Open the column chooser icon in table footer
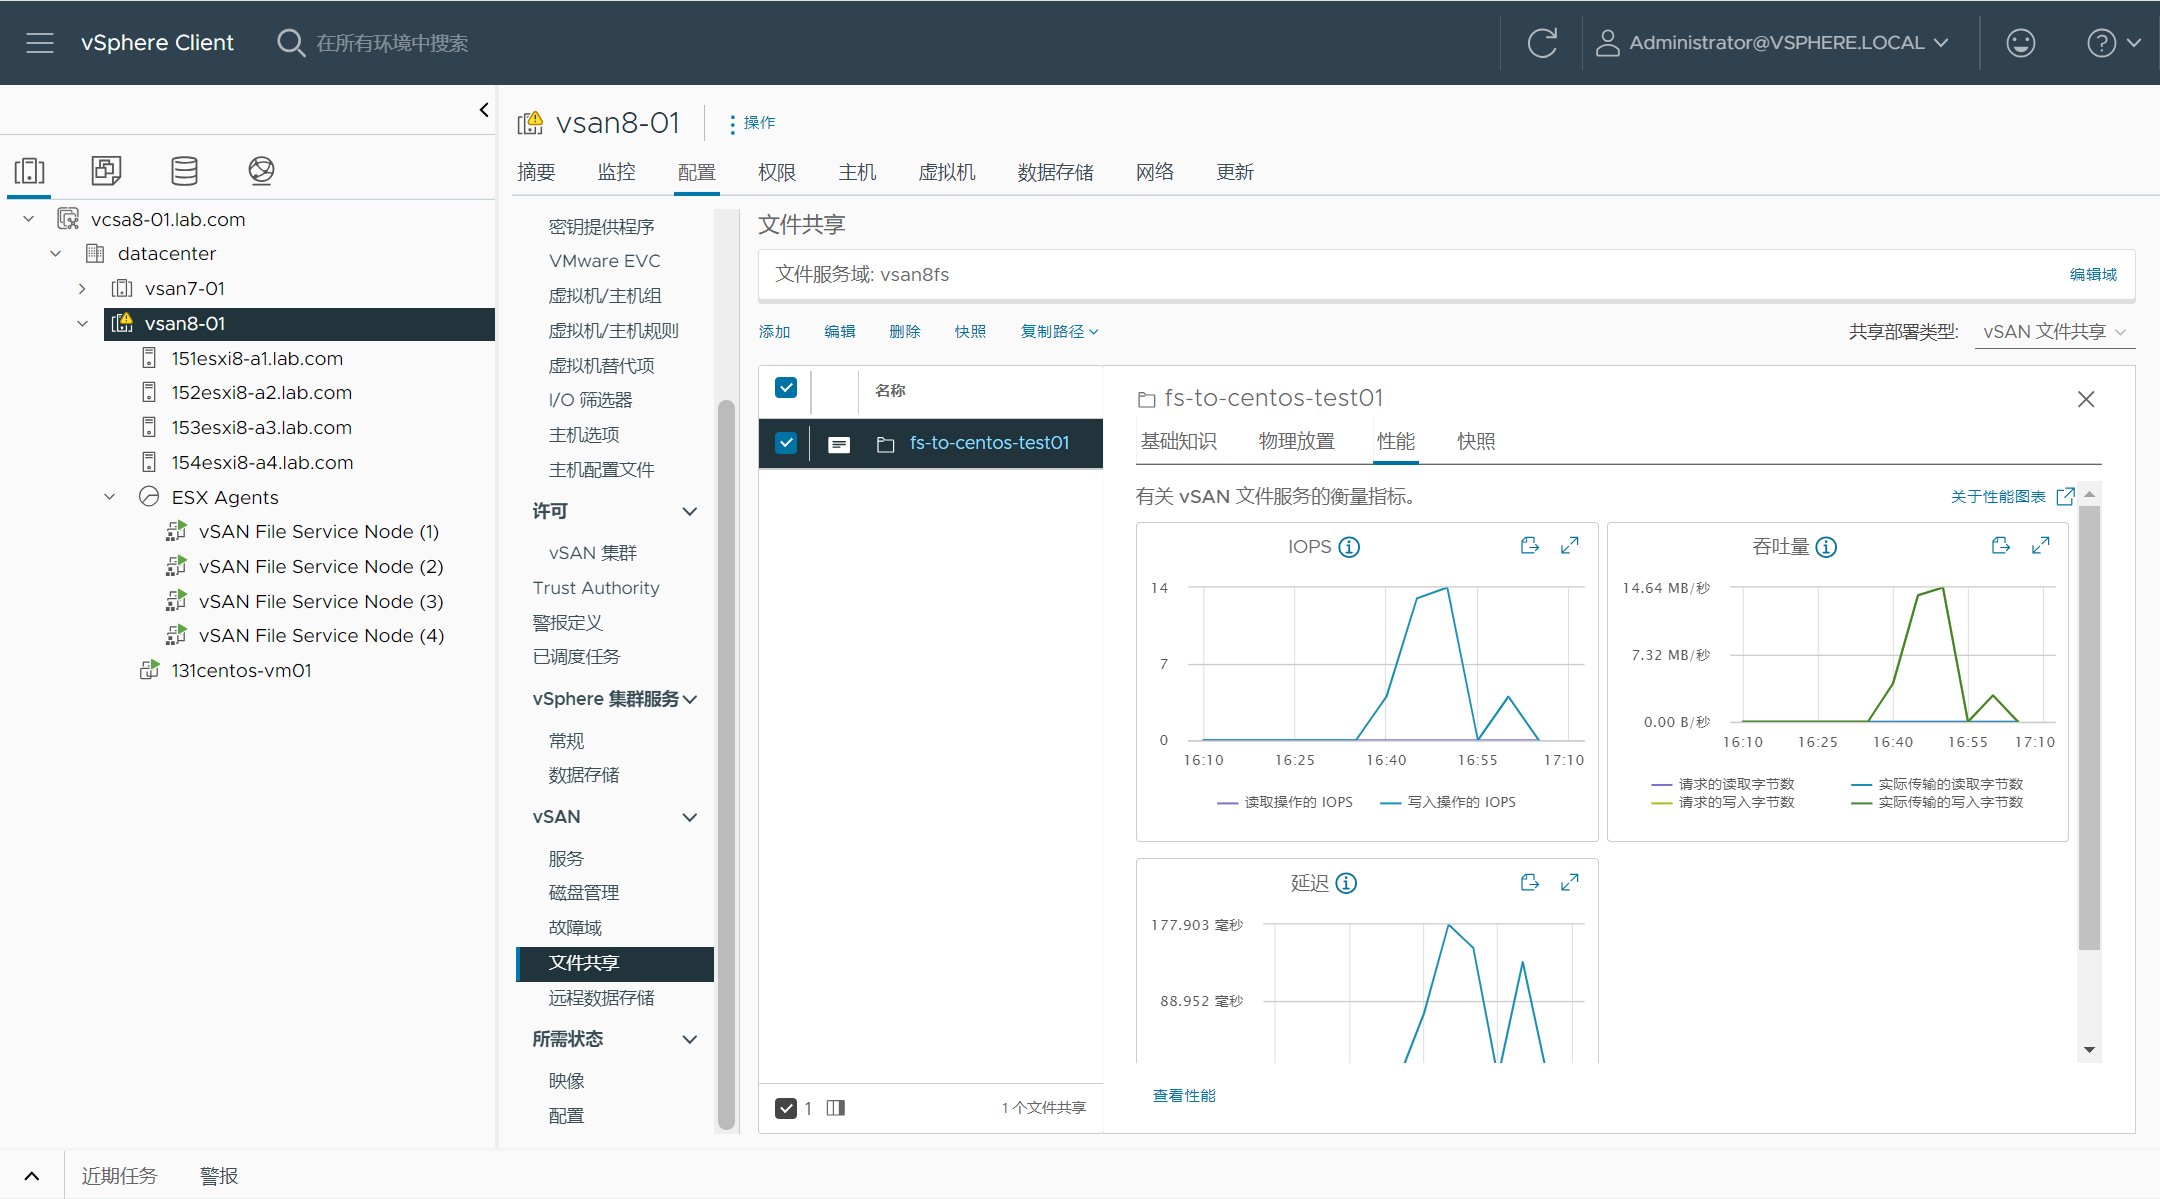The image size is (2160, 1199). pos(836,1107)
